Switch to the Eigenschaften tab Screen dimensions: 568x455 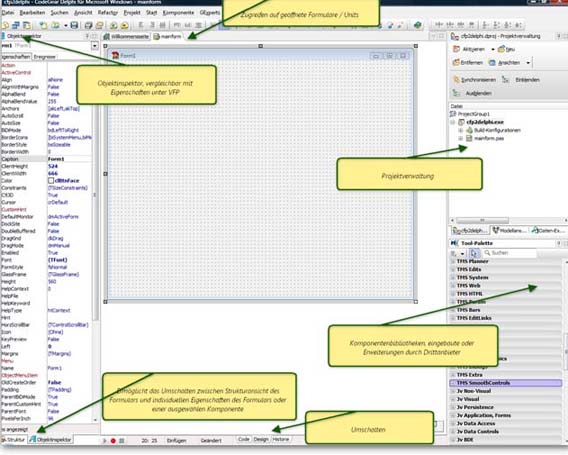click(16, 57)
